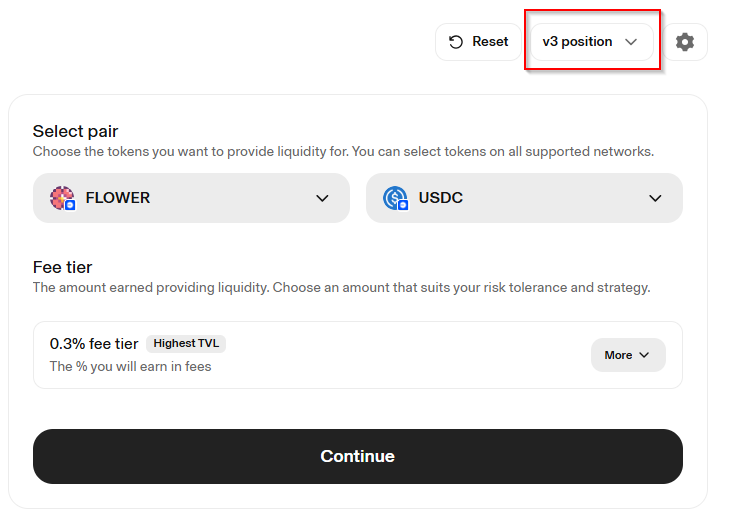Click 'The % you will earn in fees' text
Screen dimensions: 736x528
point(130,366)
